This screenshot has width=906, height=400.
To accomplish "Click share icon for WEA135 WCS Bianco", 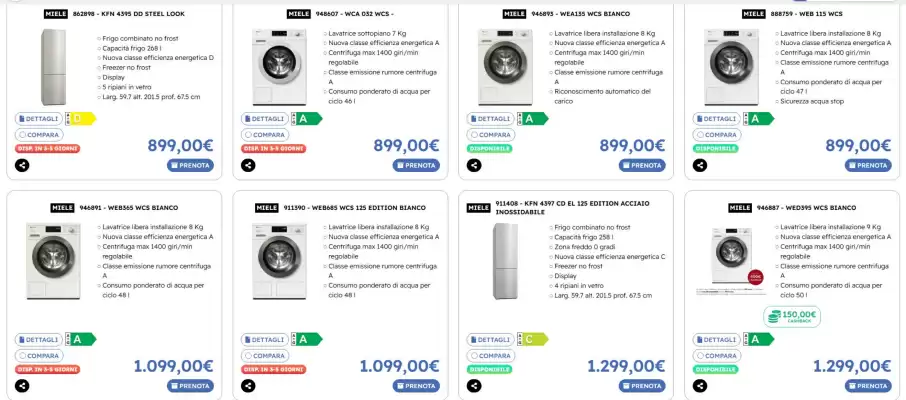I will pos(473,166).
